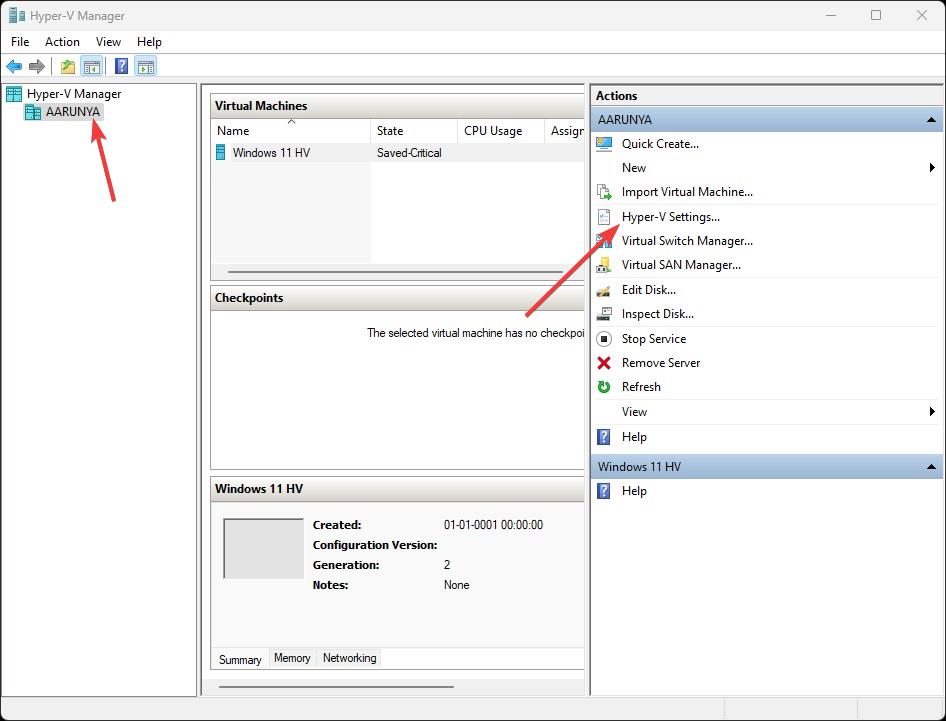Screen dimensions: 946x721
Task: Open the File menu
Action: coord(20,42)
